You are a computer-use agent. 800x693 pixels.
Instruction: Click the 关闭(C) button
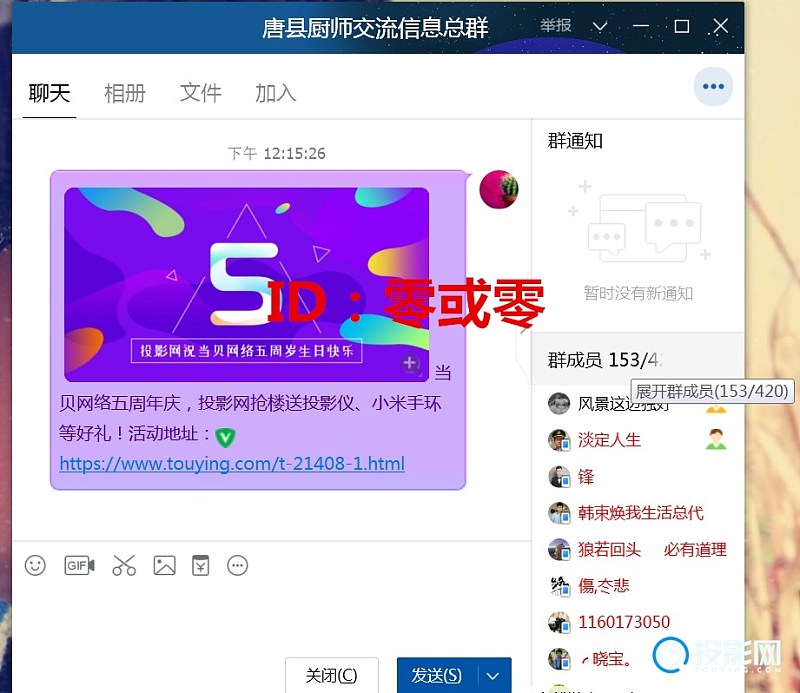332,676
